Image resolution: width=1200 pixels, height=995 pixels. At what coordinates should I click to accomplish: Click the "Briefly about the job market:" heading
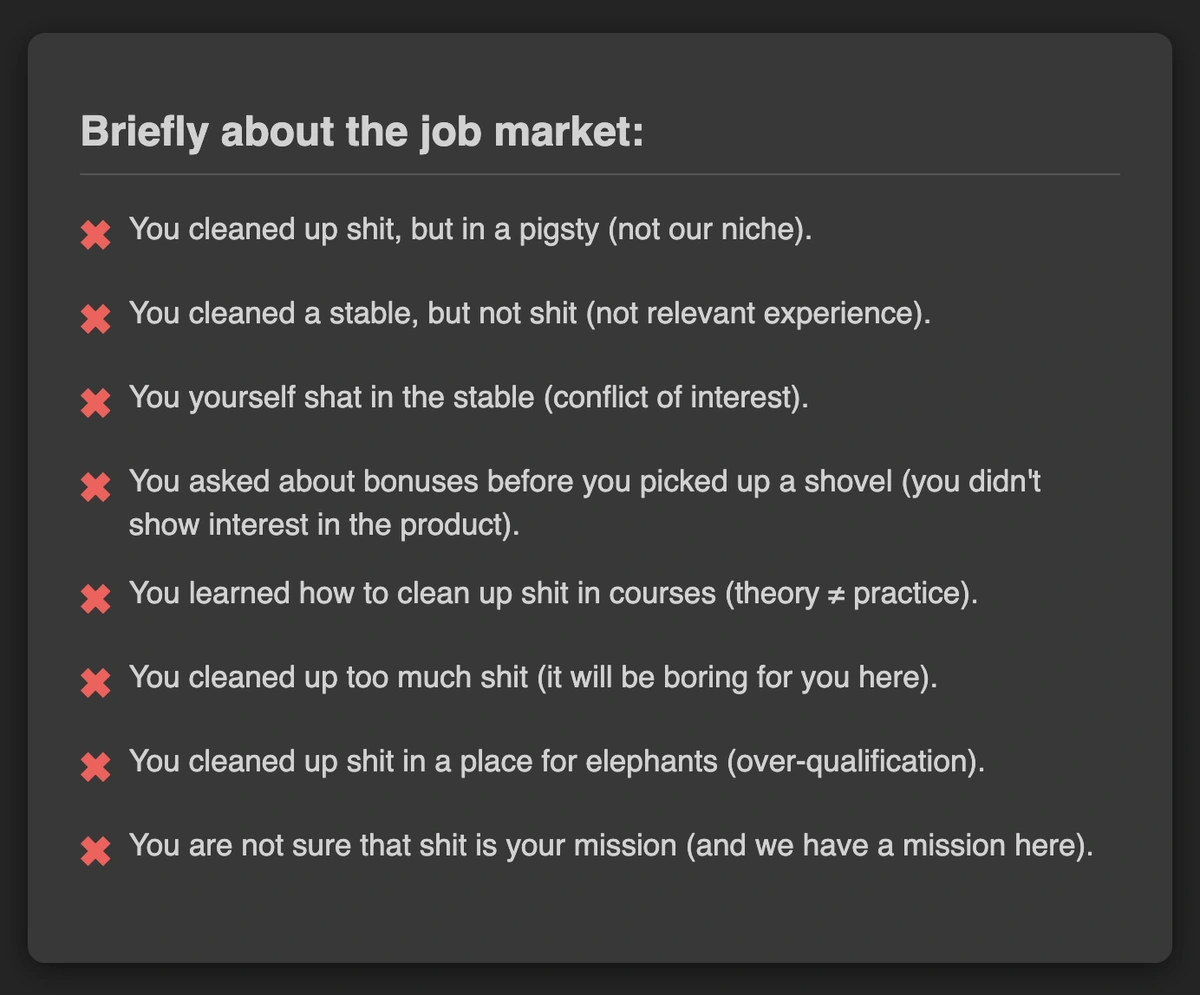coord(362,132)
